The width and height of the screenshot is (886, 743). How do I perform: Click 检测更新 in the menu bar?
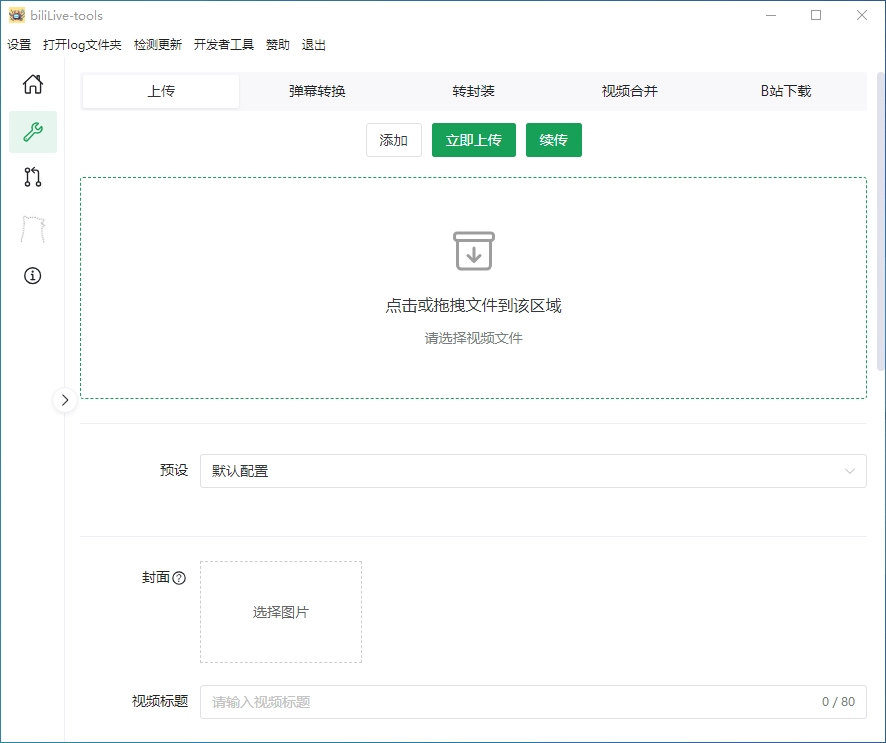point(158,45)
